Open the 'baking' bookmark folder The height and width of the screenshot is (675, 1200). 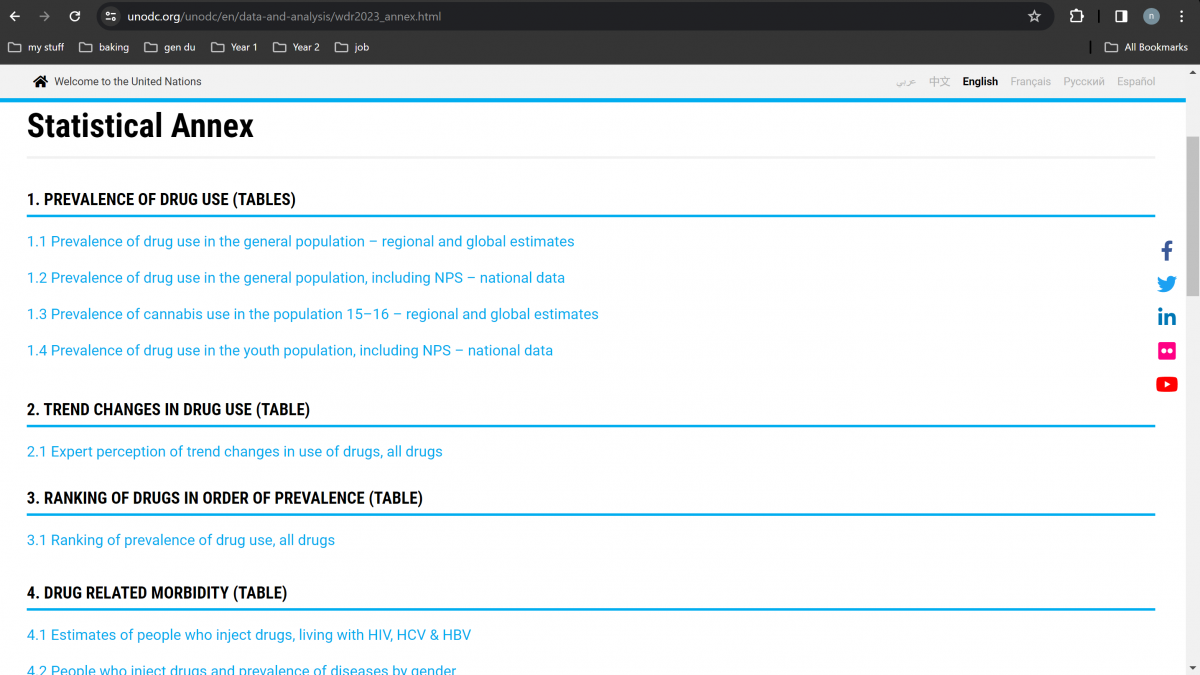[104, 47]
